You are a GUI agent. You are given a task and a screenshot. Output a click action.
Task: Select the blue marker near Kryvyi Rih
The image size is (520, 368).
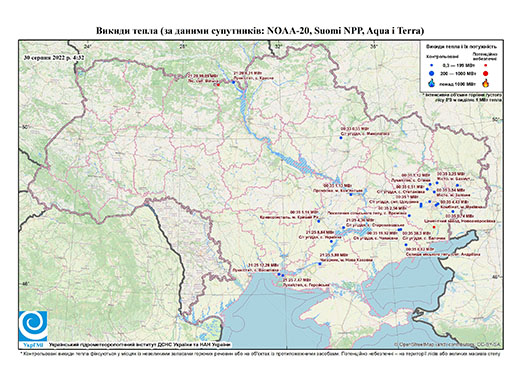(x=319, y=221)
